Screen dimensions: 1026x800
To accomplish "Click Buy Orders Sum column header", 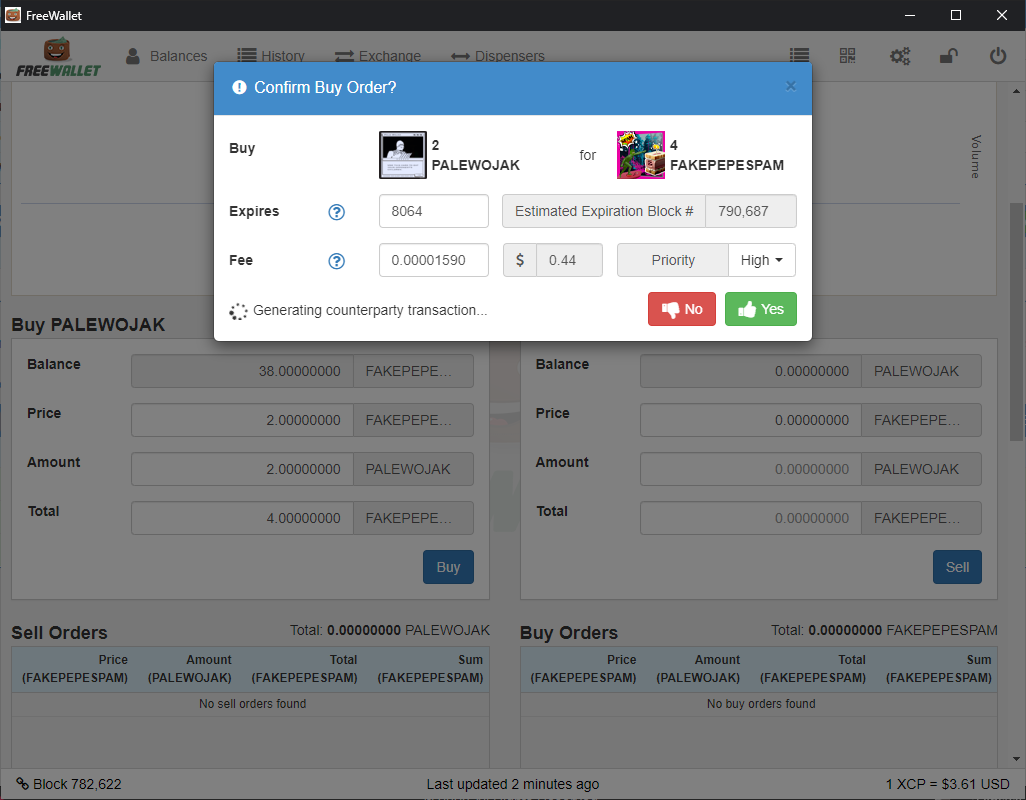I will [x=938, y=669].
